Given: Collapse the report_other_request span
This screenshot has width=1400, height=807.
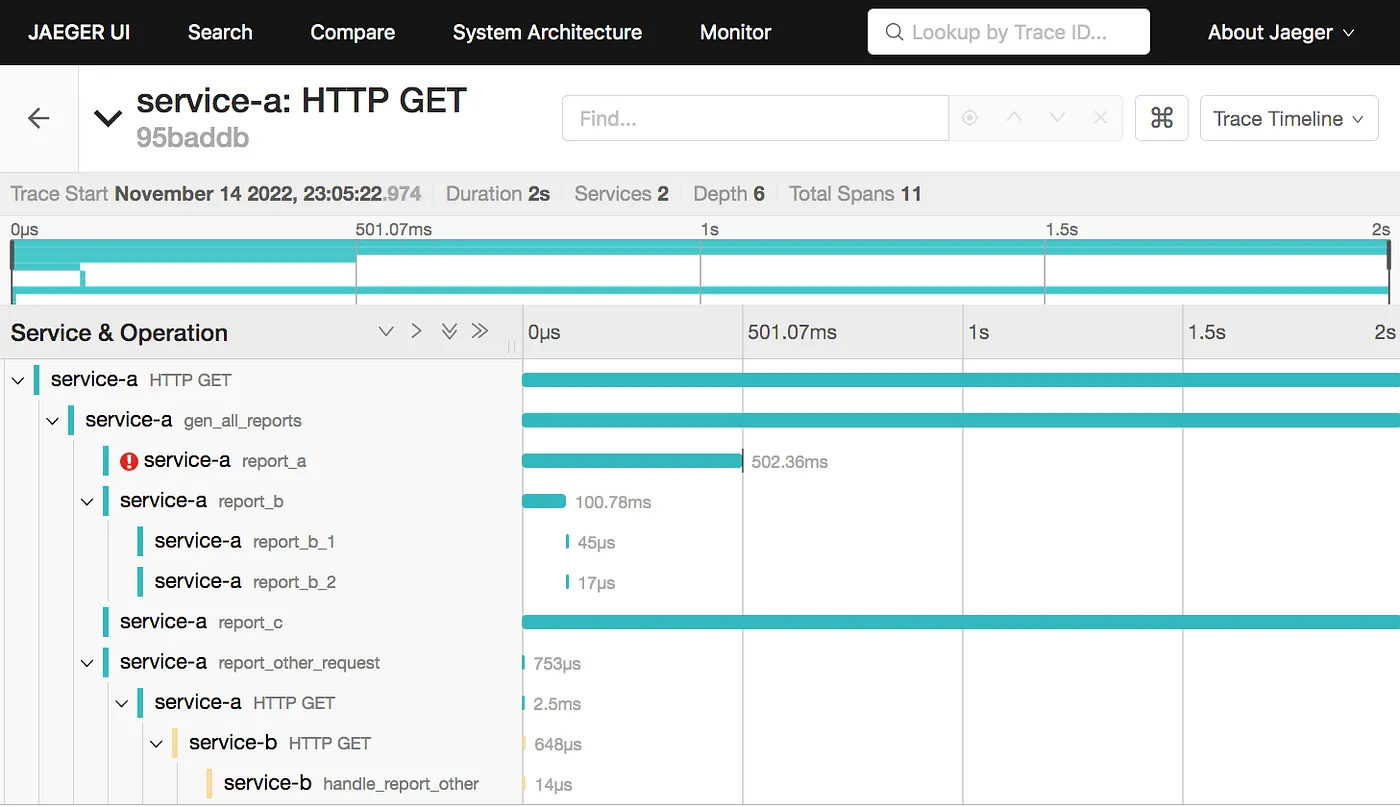Looking at the screenshot, I should (x=87, y=663).
